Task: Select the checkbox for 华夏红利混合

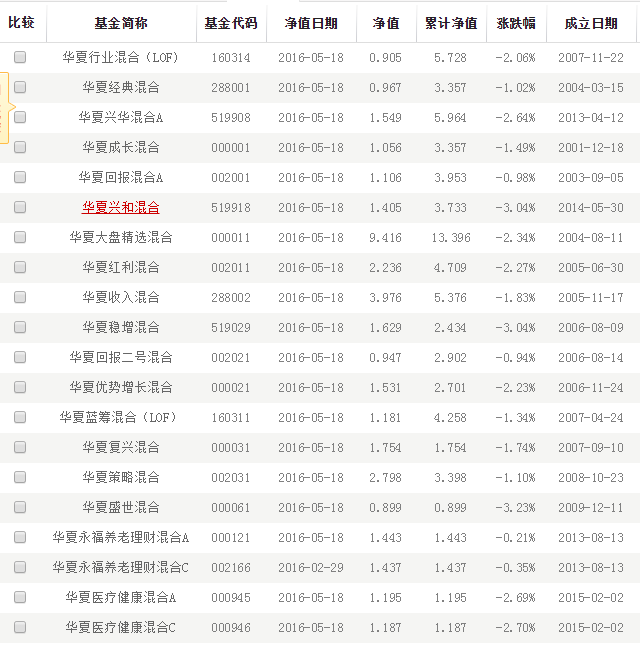Action: pyautogui.click(x=20, y=267)
